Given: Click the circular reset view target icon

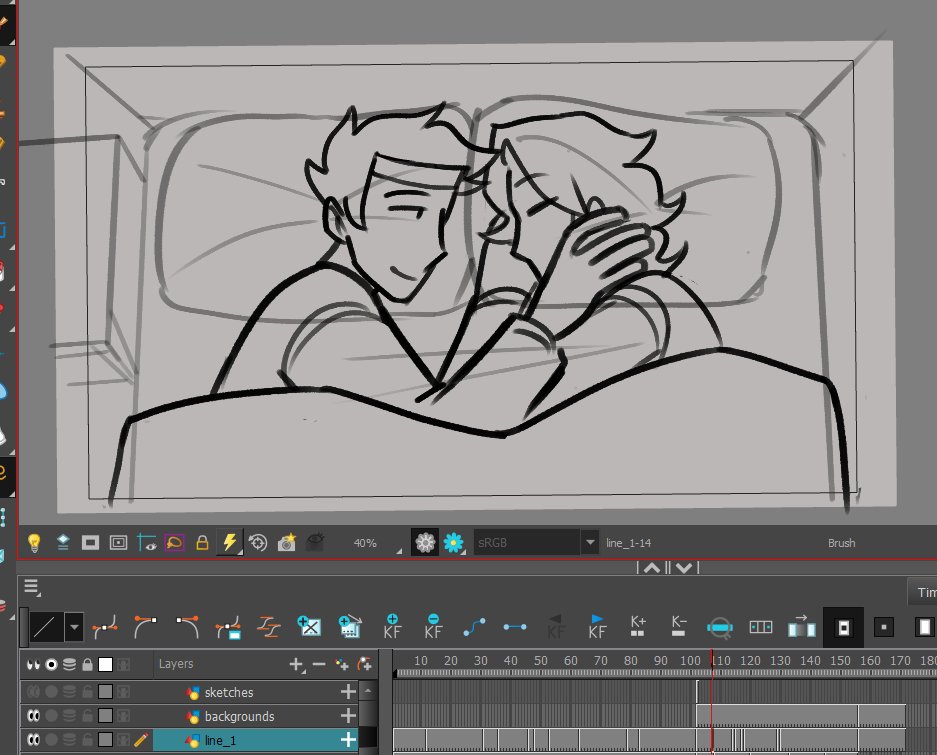Looking at the screenshot, I should [258, 542].
